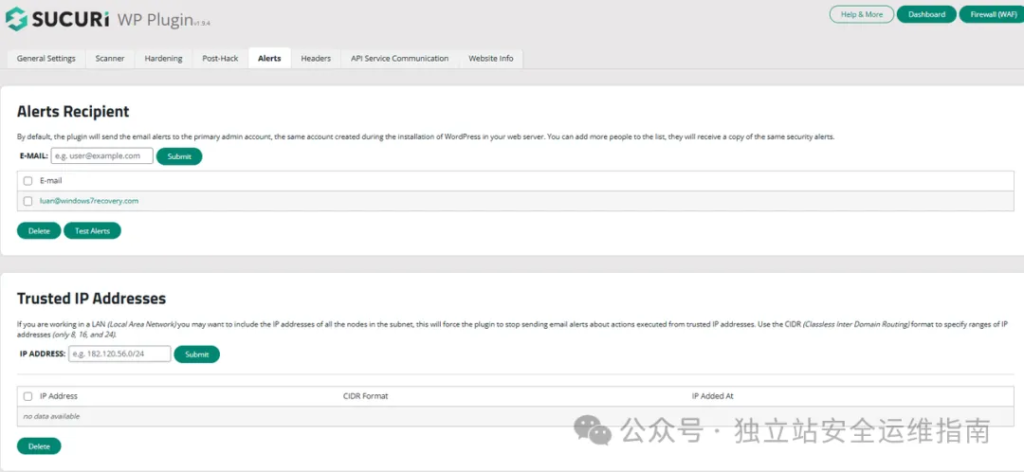
Task: Focus the IP ADDRESS input field
Action: (x=120, y=354)
